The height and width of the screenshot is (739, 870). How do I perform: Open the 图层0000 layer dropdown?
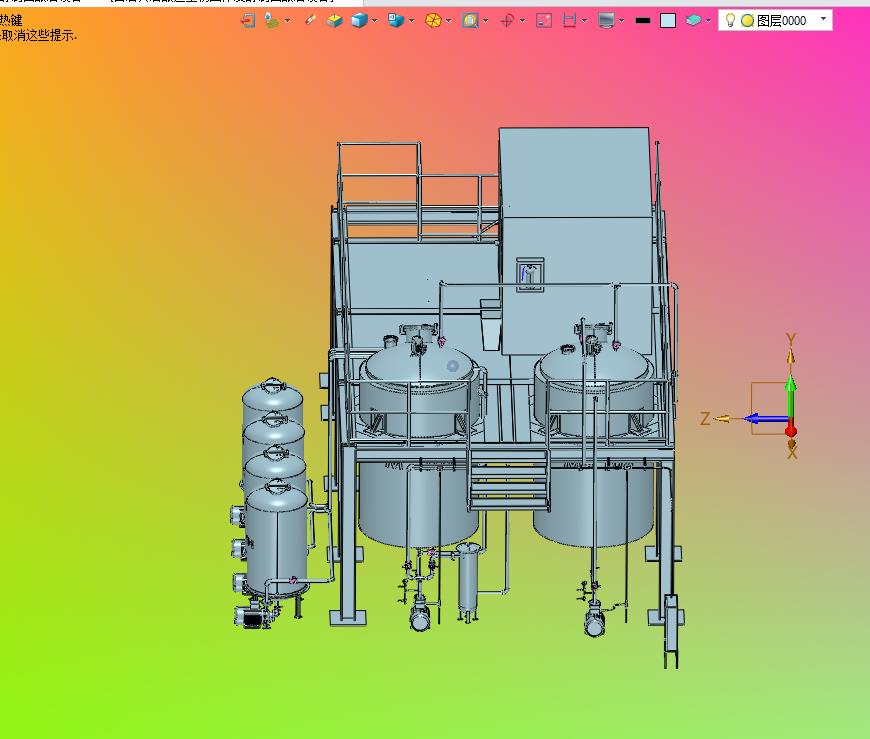[823, 19]
